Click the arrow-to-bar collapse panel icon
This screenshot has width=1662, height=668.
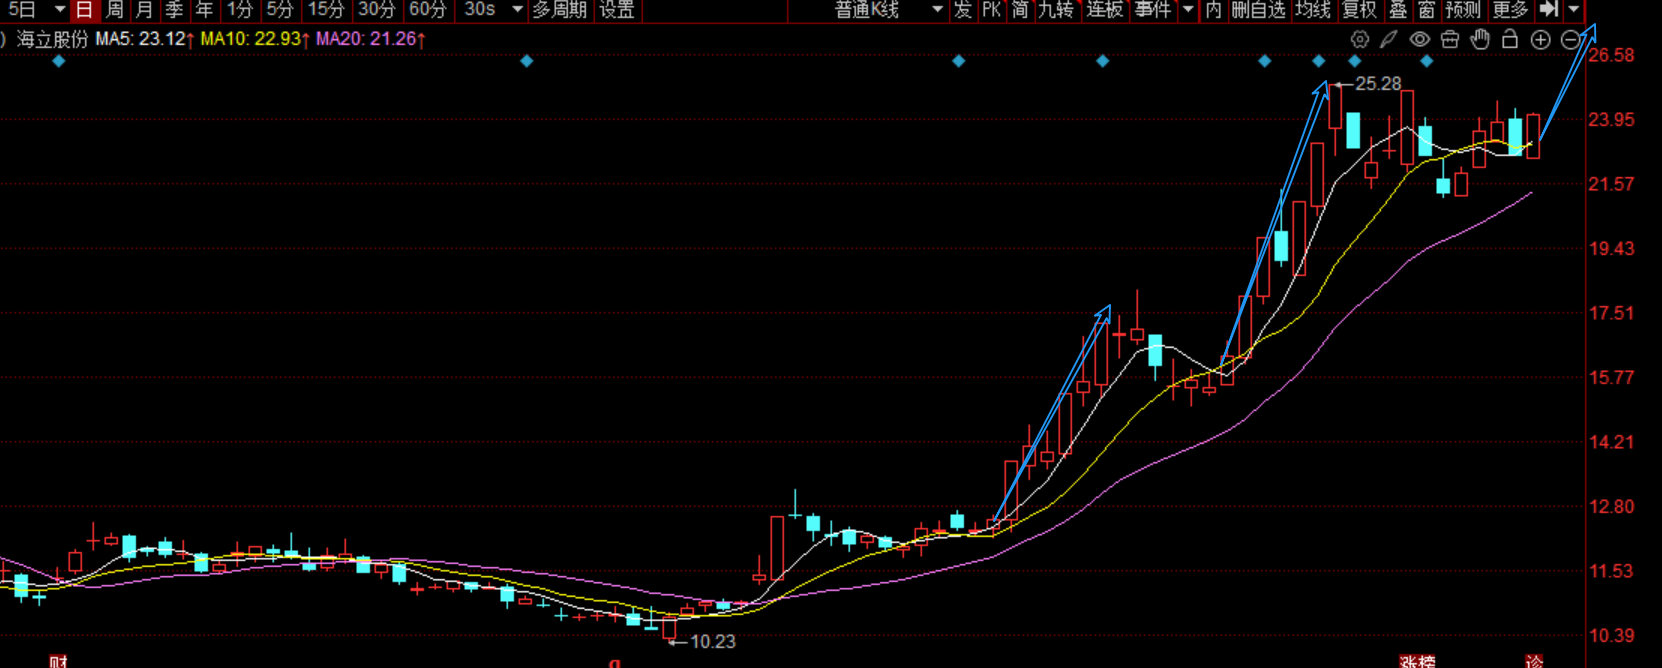pos(1549,9)
